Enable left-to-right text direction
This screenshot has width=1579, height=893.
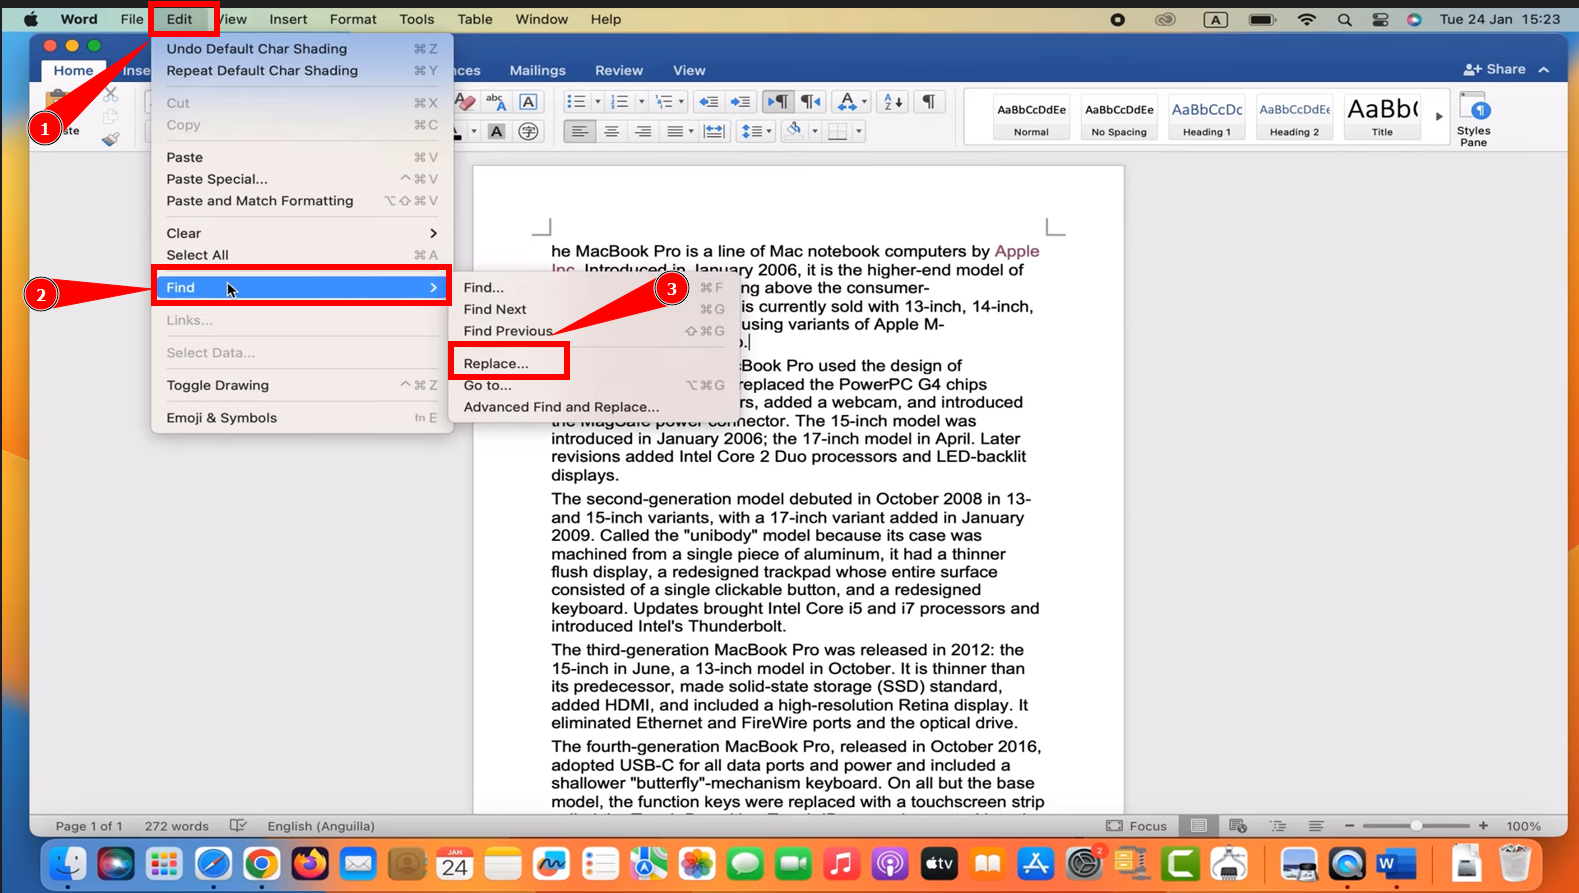[x=777, y=102]
